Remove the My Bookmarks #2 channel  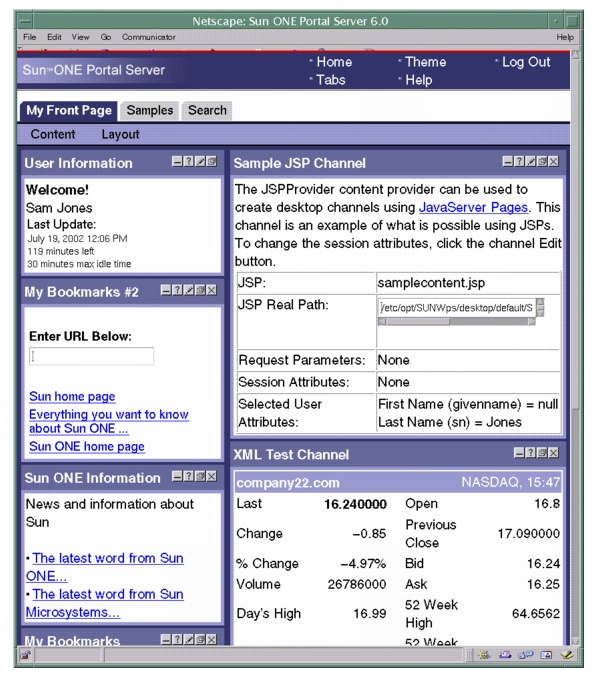click(212, 290)
